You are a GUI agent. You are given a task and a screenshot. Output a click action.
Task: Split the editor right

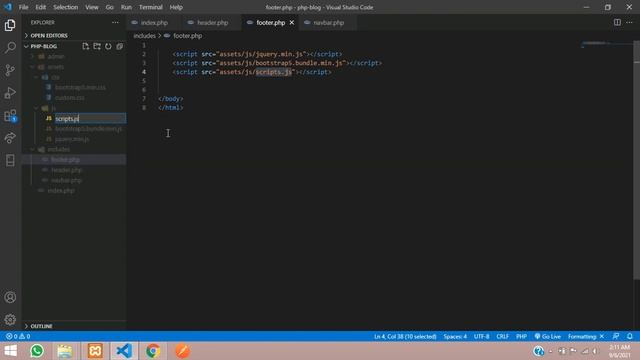(617, 22)
